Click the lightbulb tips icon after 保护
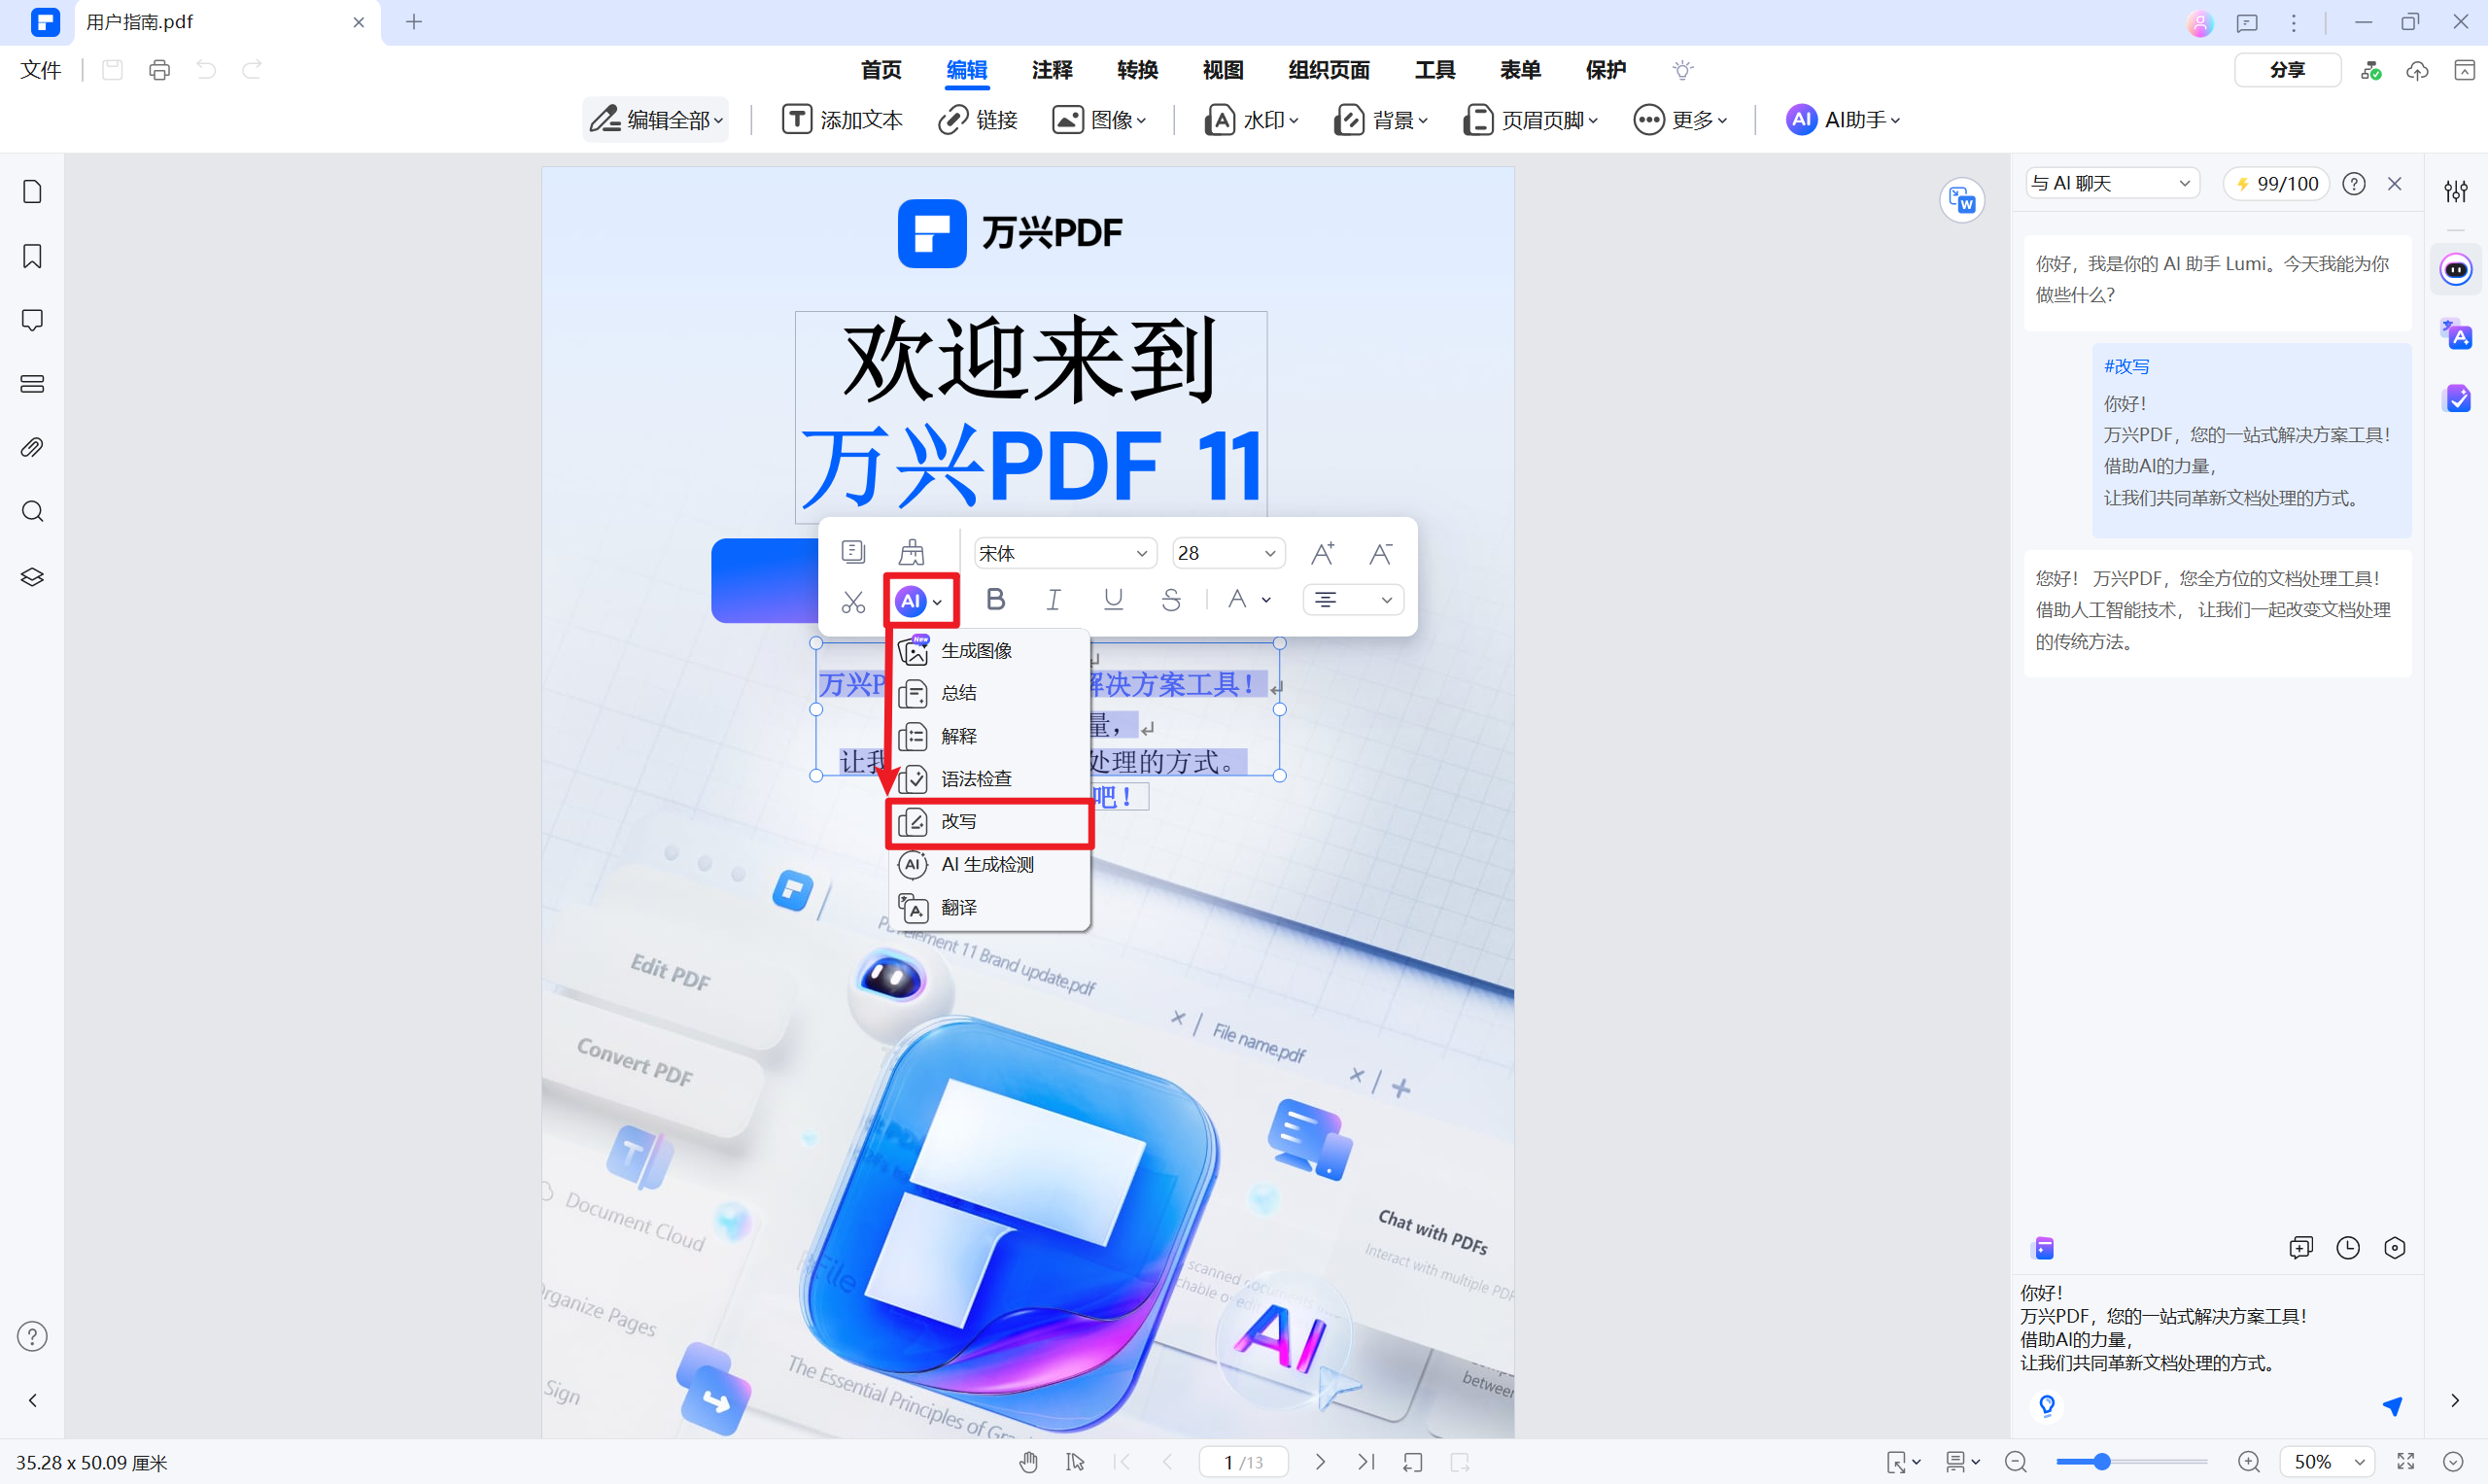Viewport: 2488px width, 1484px height. click(1683, 70)
